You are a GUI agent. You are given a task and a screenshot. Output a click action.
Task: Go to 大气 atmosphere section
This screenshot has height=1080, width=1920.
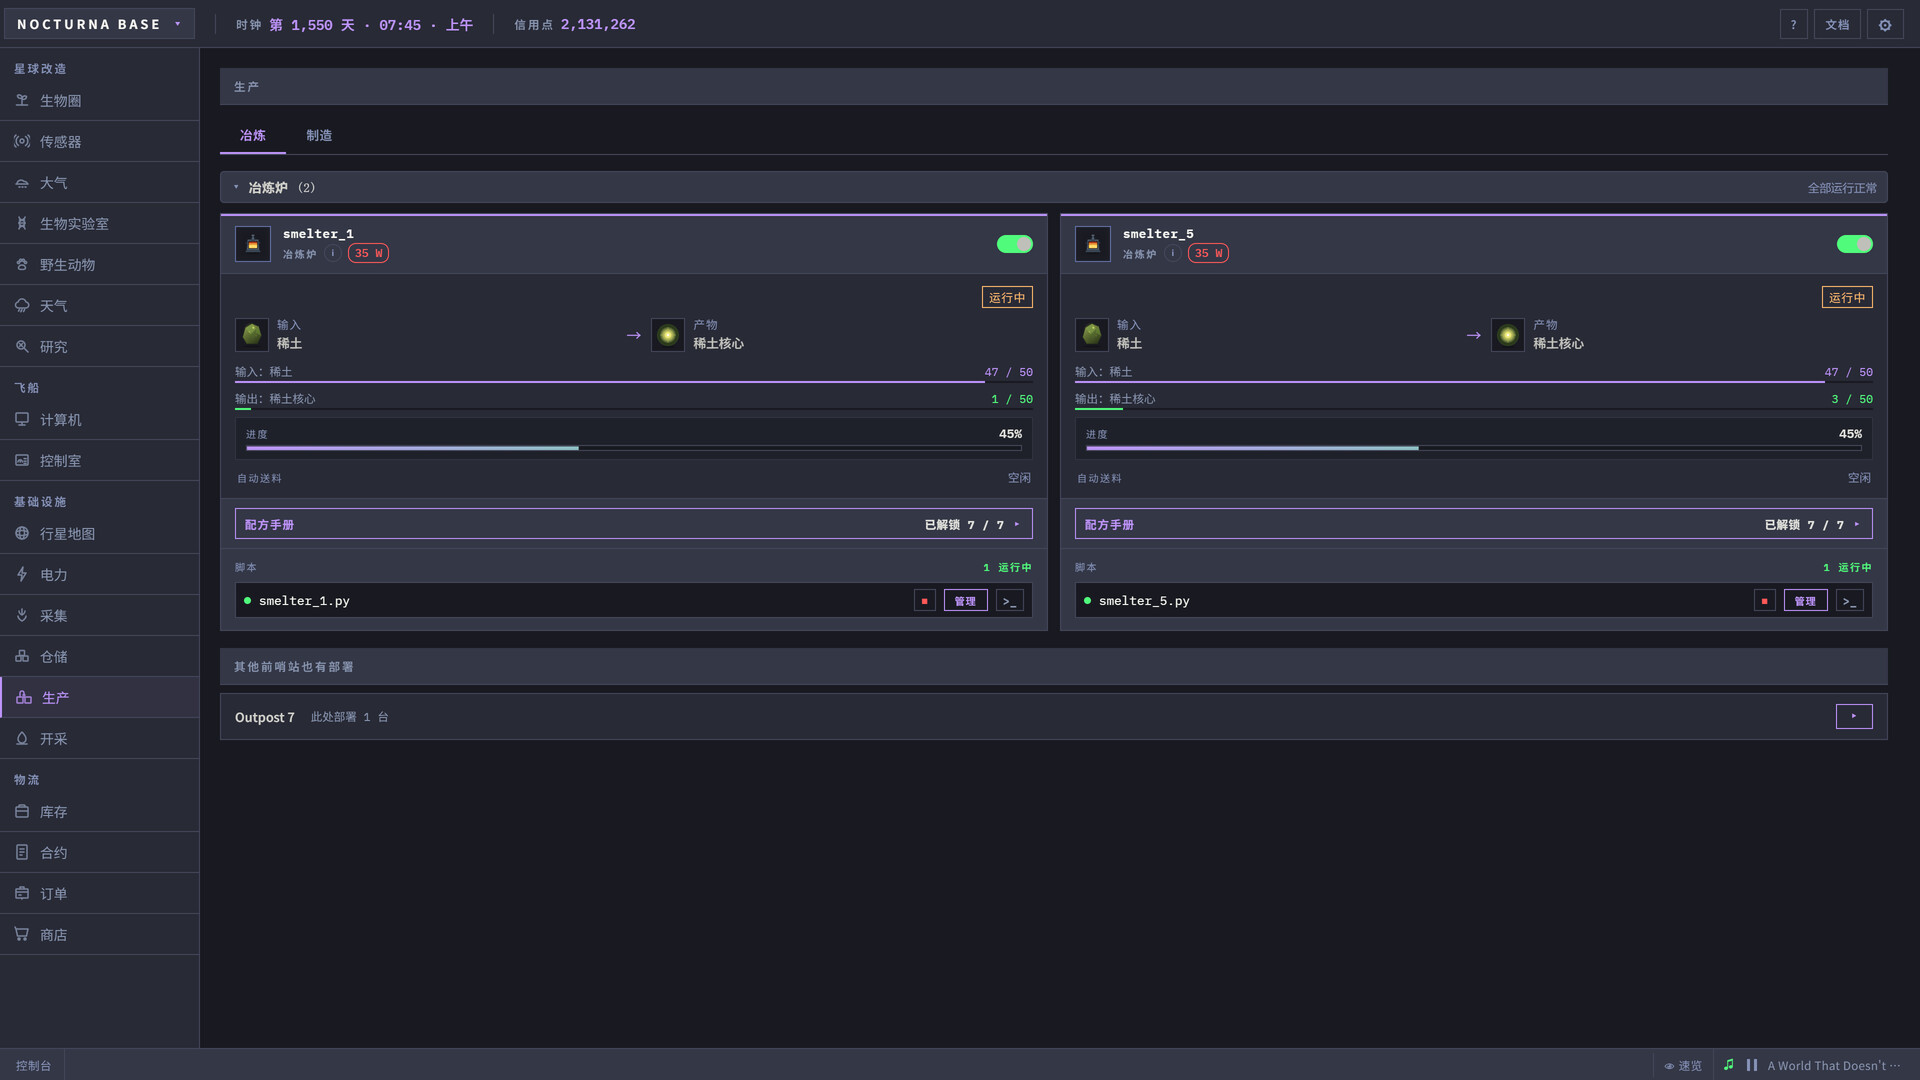point(99,183)
